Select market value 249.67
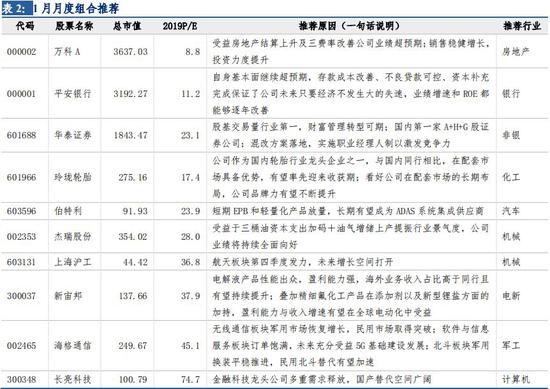Image resolution: width=550 pixels, height=389 pixels. [x=133, y=346]
